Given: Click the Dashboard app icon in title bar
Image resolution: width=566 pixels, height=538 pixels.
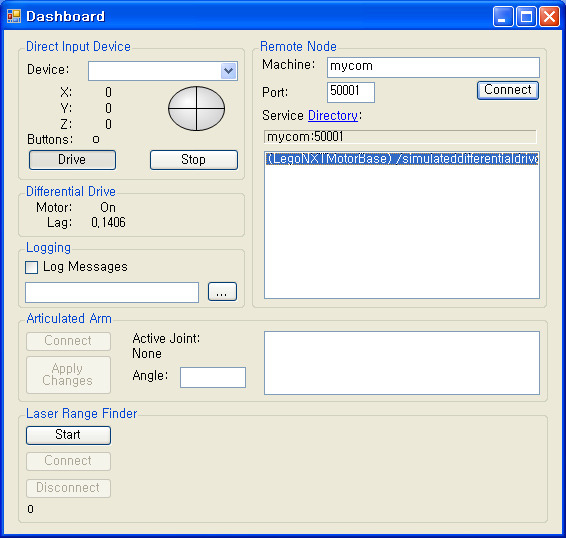Looking at the screenshot, I should [14, 16].
